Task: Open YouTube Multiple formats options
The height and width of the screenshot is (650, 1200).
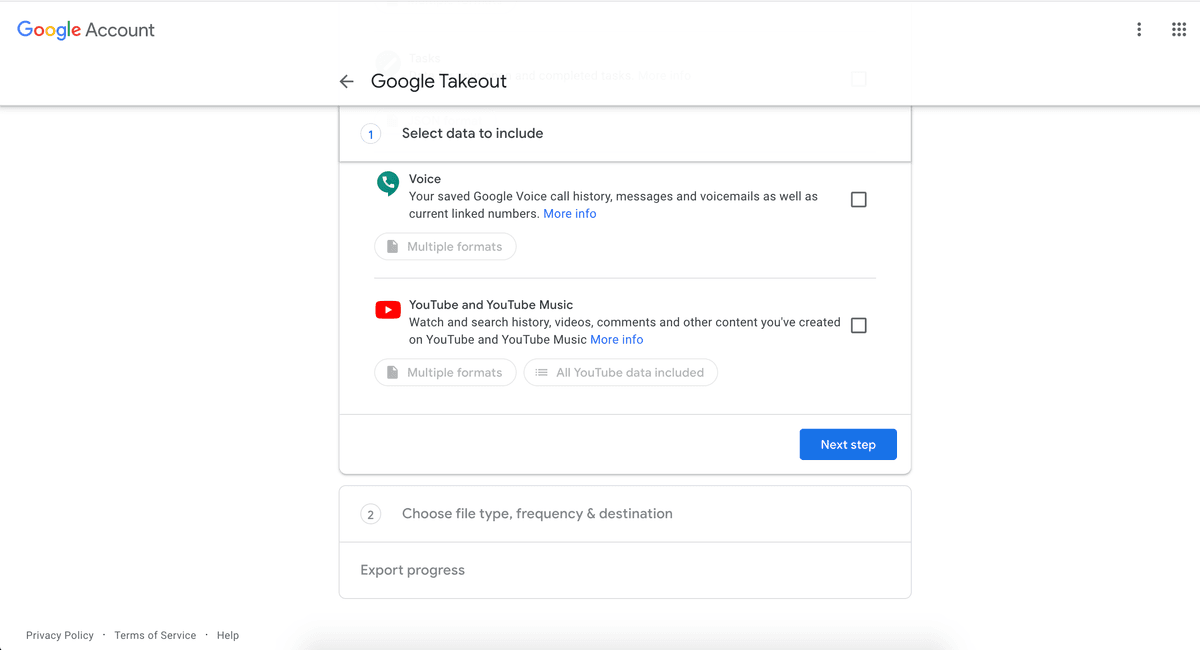Action: click(445, 373)
